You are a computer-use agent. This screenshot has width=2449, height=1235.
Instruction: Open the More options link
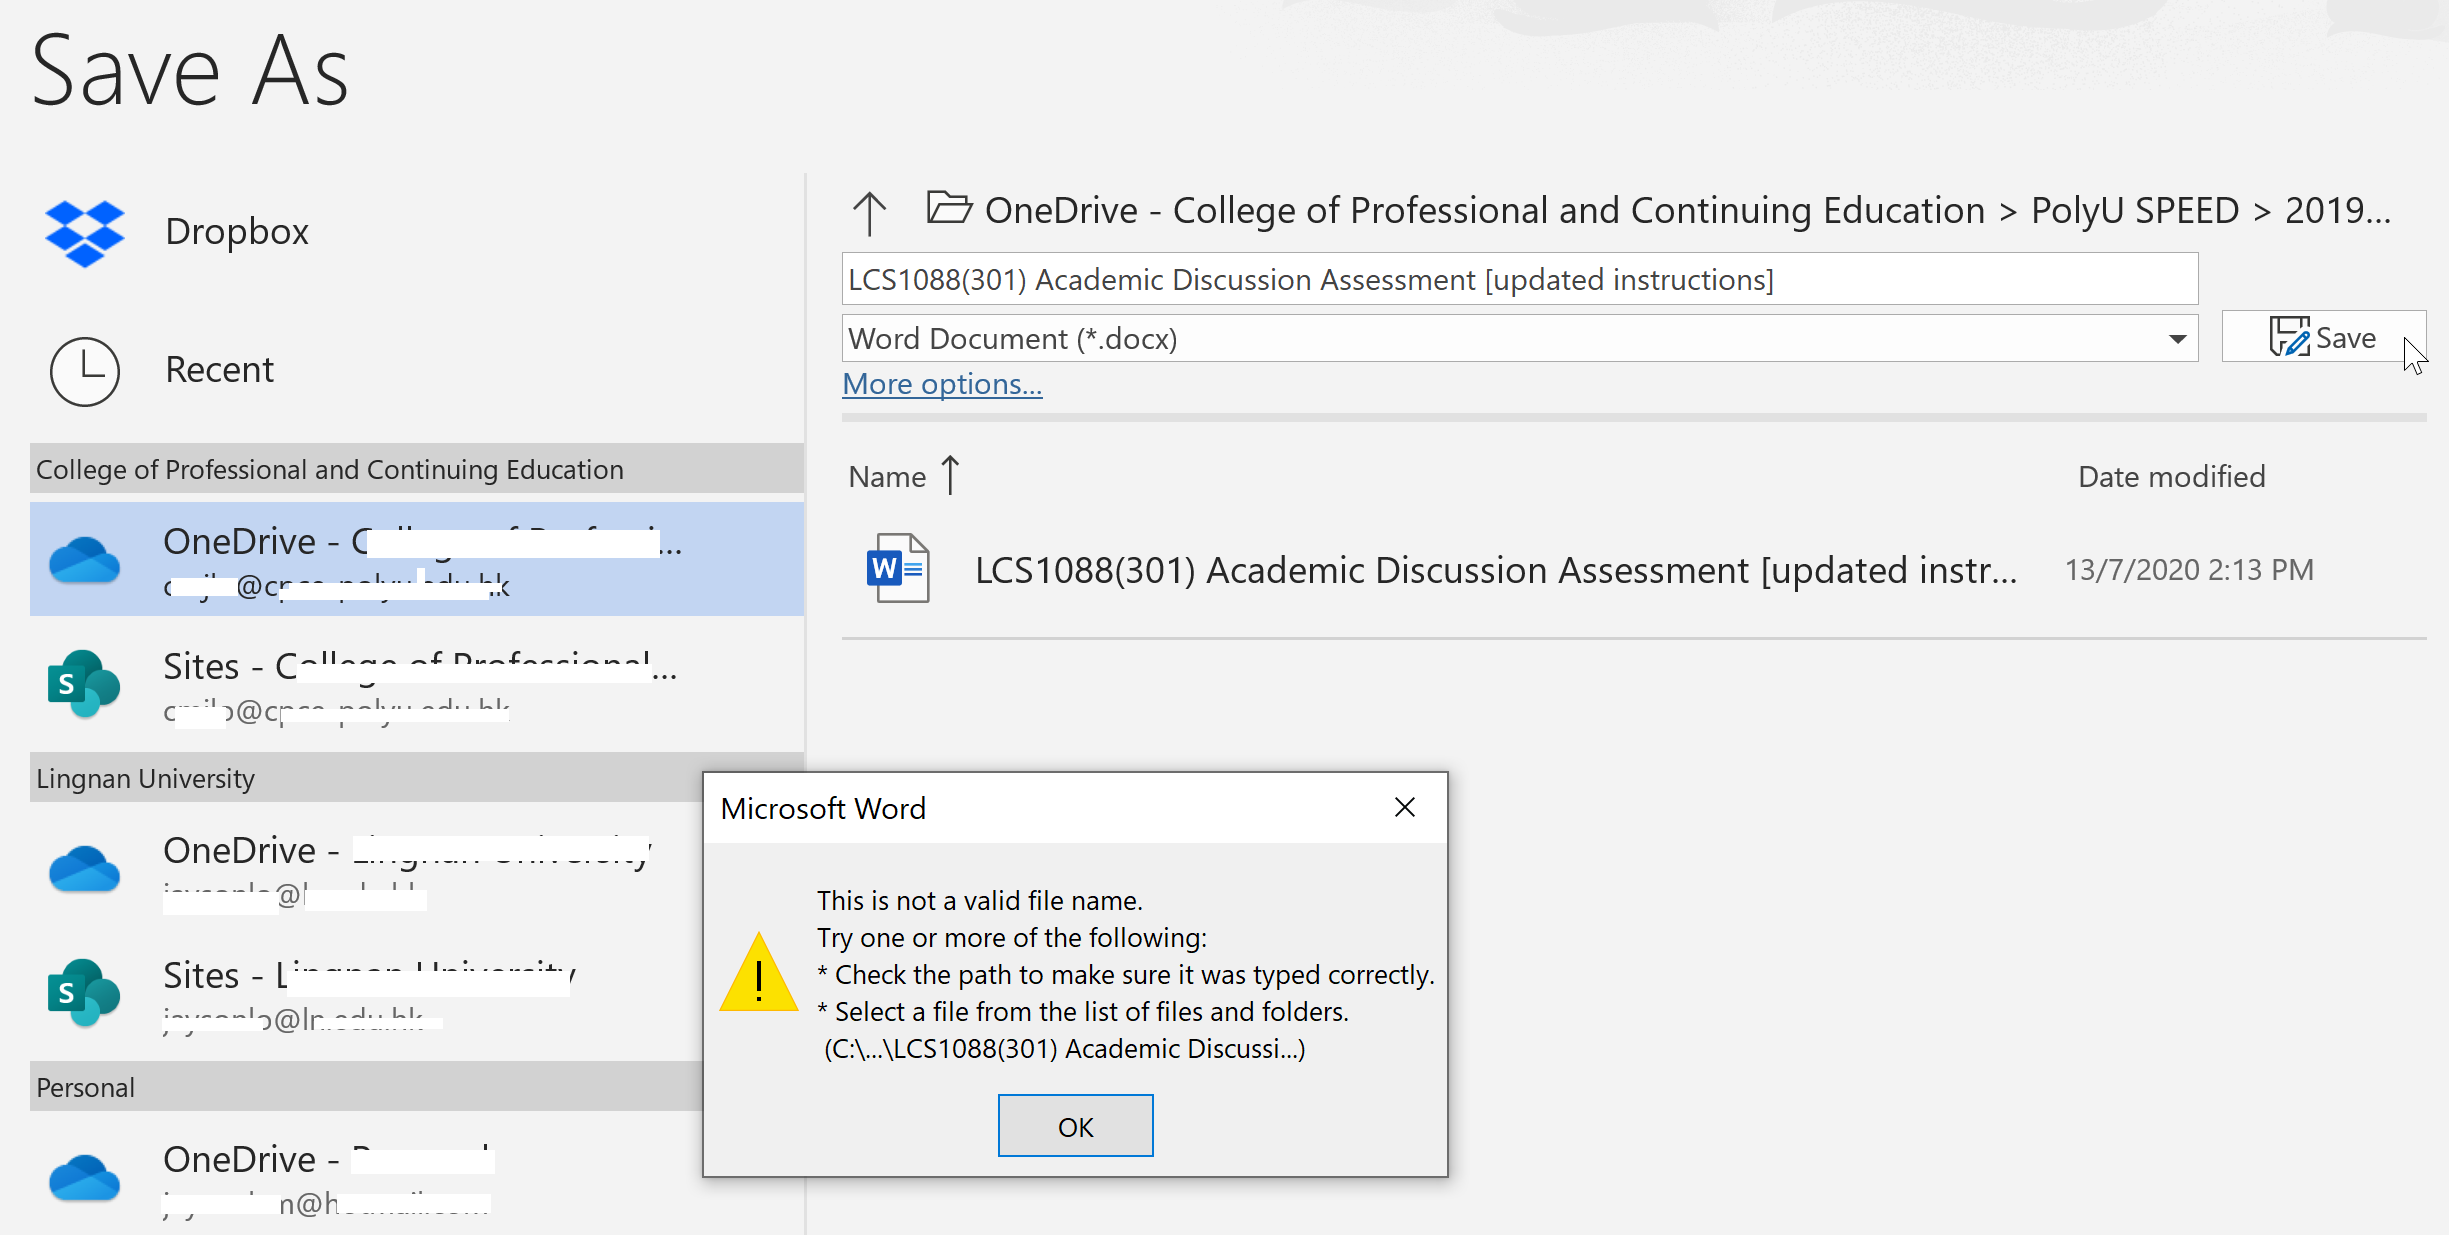coord(942,384)
